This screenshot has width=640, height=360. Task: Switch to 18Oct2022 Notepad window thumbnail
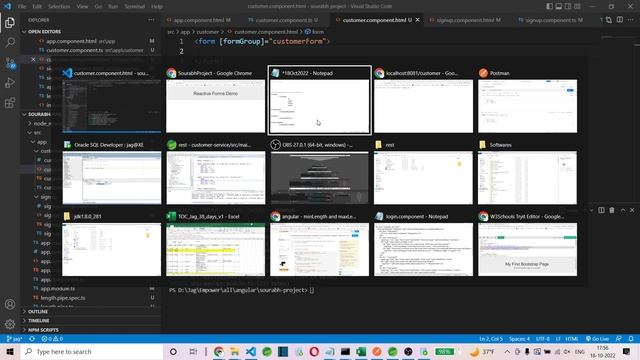click(x=320, y=100)
